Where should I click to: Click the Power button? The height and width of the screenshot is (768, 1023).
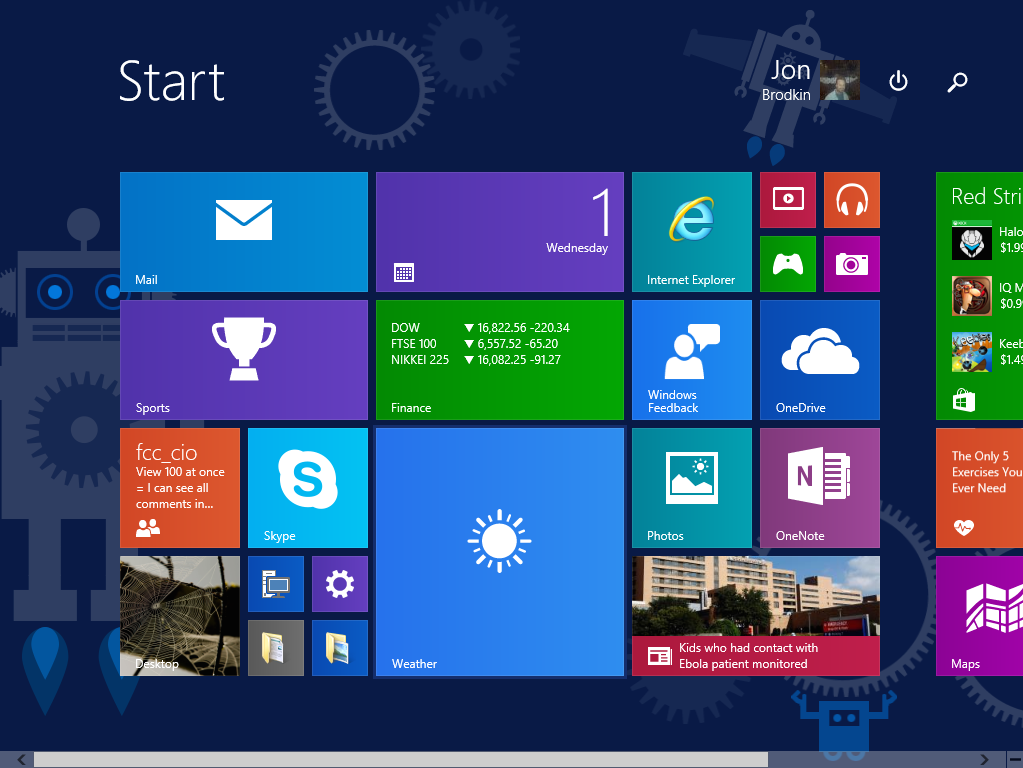point(897,83)
